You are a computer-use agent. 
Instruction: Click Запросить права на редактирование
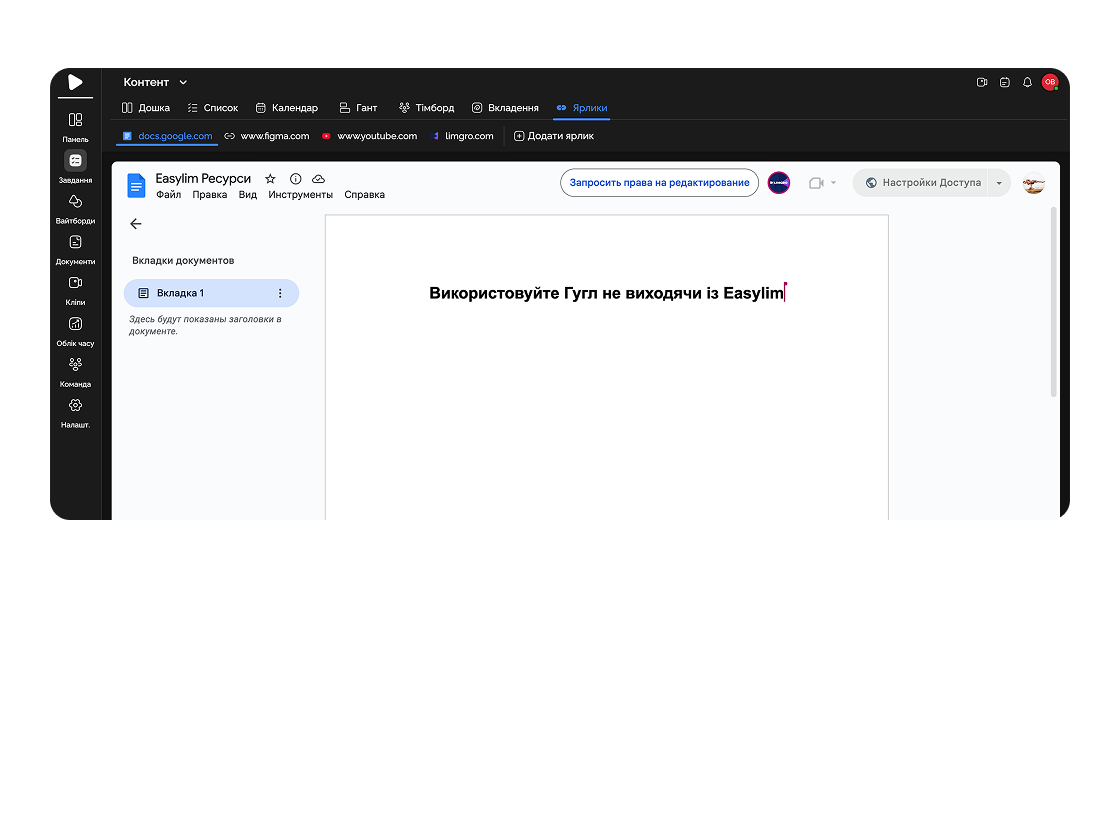coord(659,183)
